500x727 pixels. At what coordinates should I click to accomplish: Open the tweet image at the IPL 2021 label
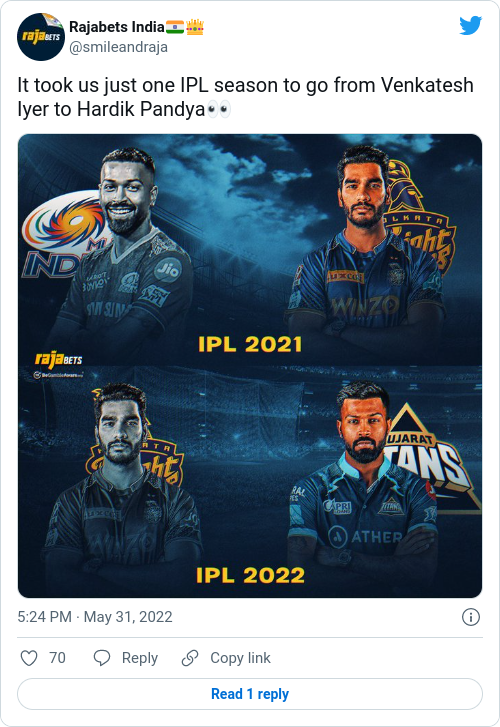[x=250, y=344]
